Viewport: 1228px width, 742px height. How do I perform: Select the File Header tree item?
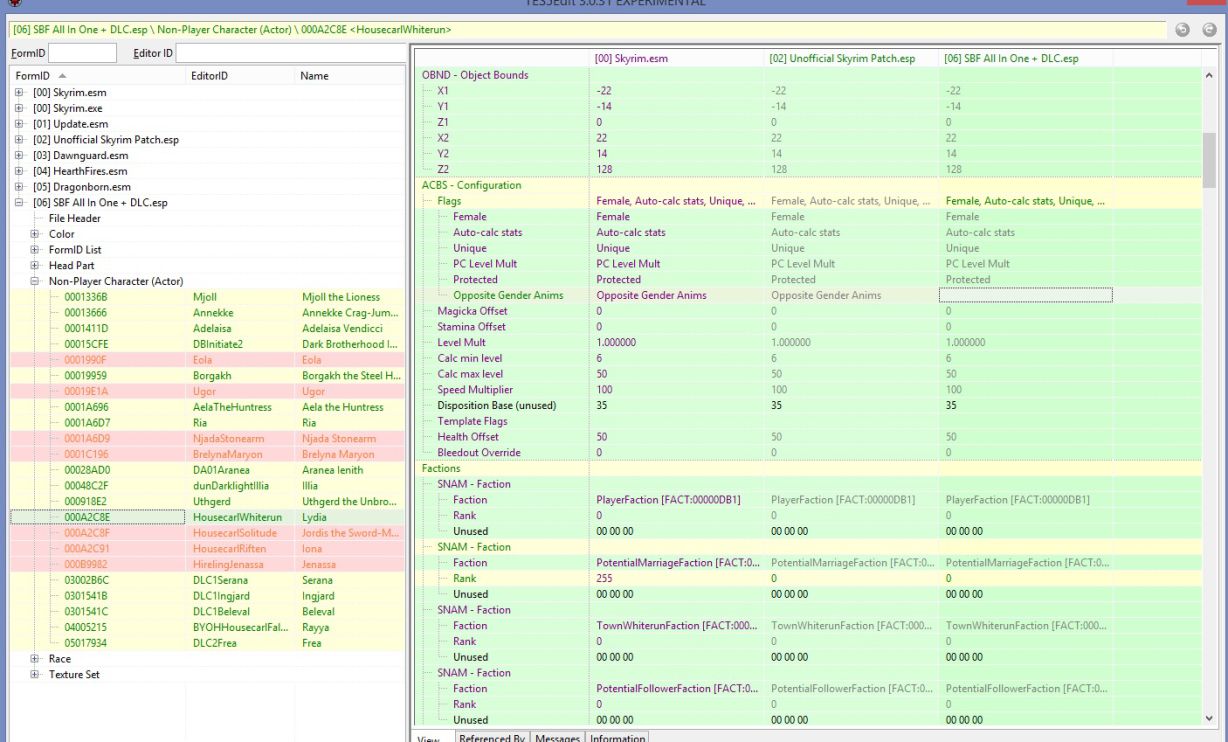tap(75, 218)
